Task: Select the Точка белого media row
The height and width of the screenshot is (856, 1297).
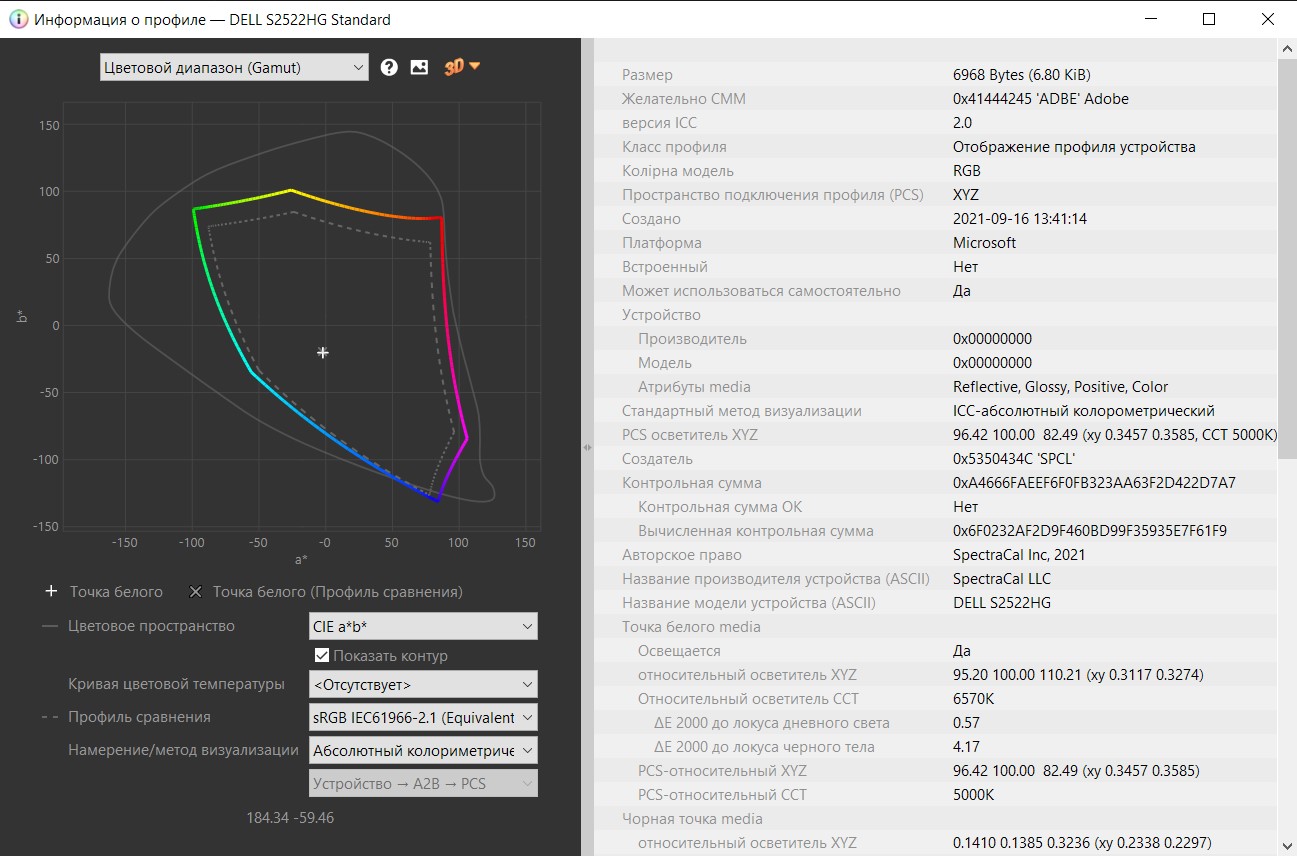Action: (x=936, y=627)
